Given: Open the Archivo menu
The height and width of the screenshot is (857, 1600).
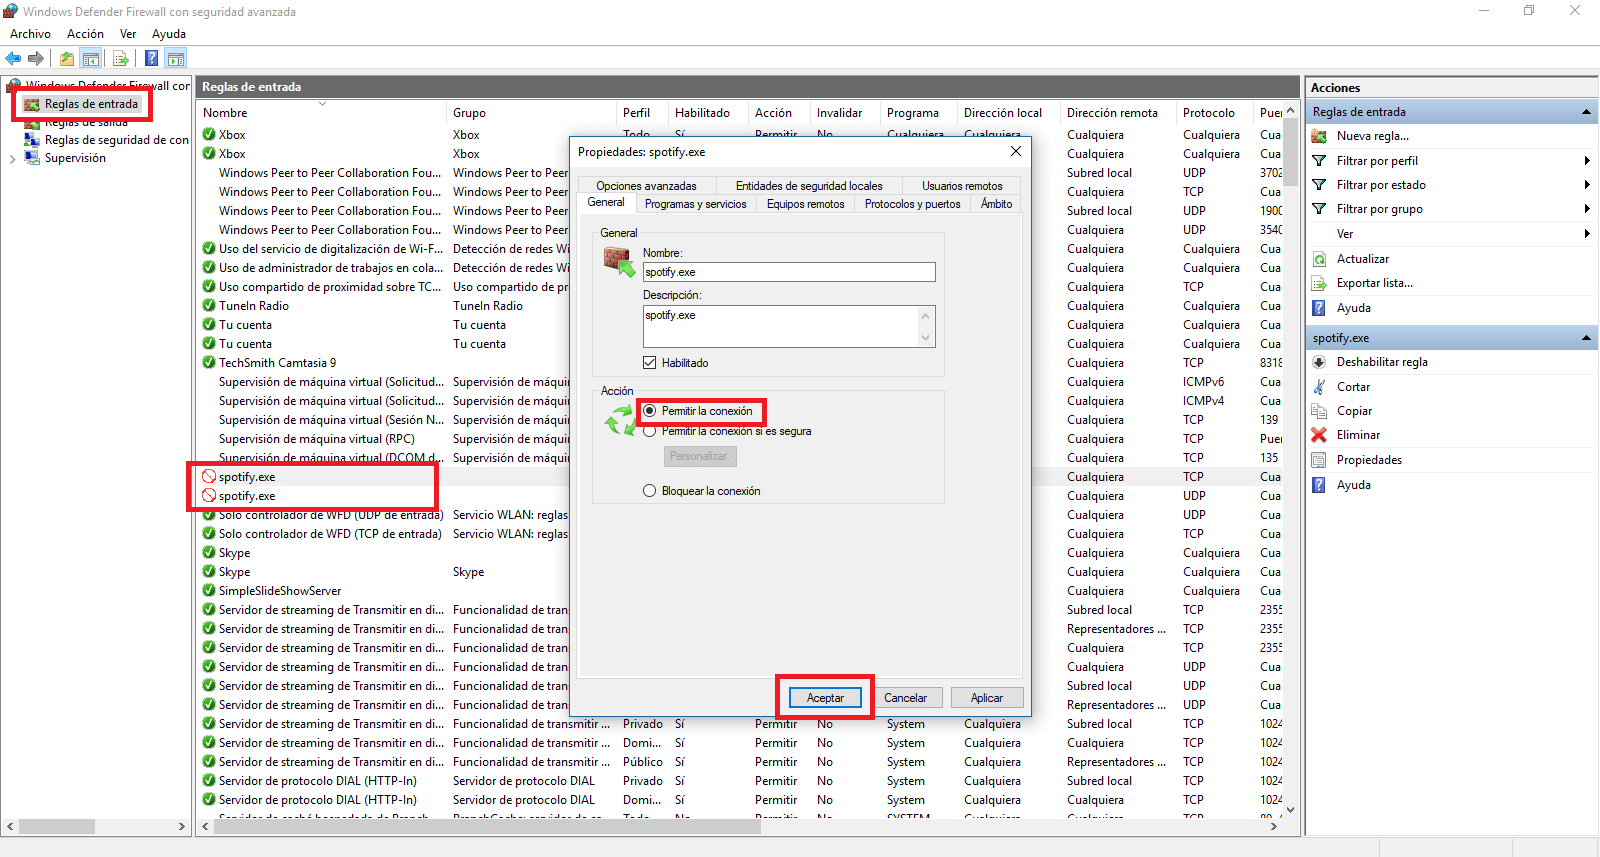Looking at the screenshot, I should pyautogui.click(x=30, y=34).
